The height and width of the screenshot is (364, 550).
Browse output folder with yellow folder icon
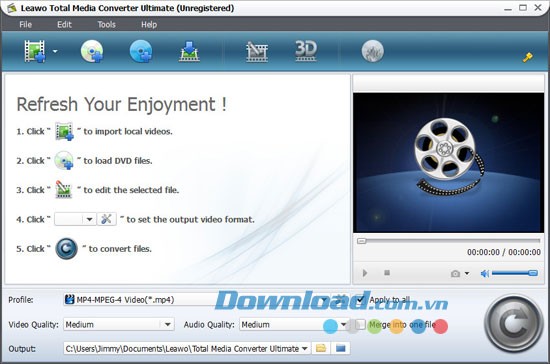(321, 348)
